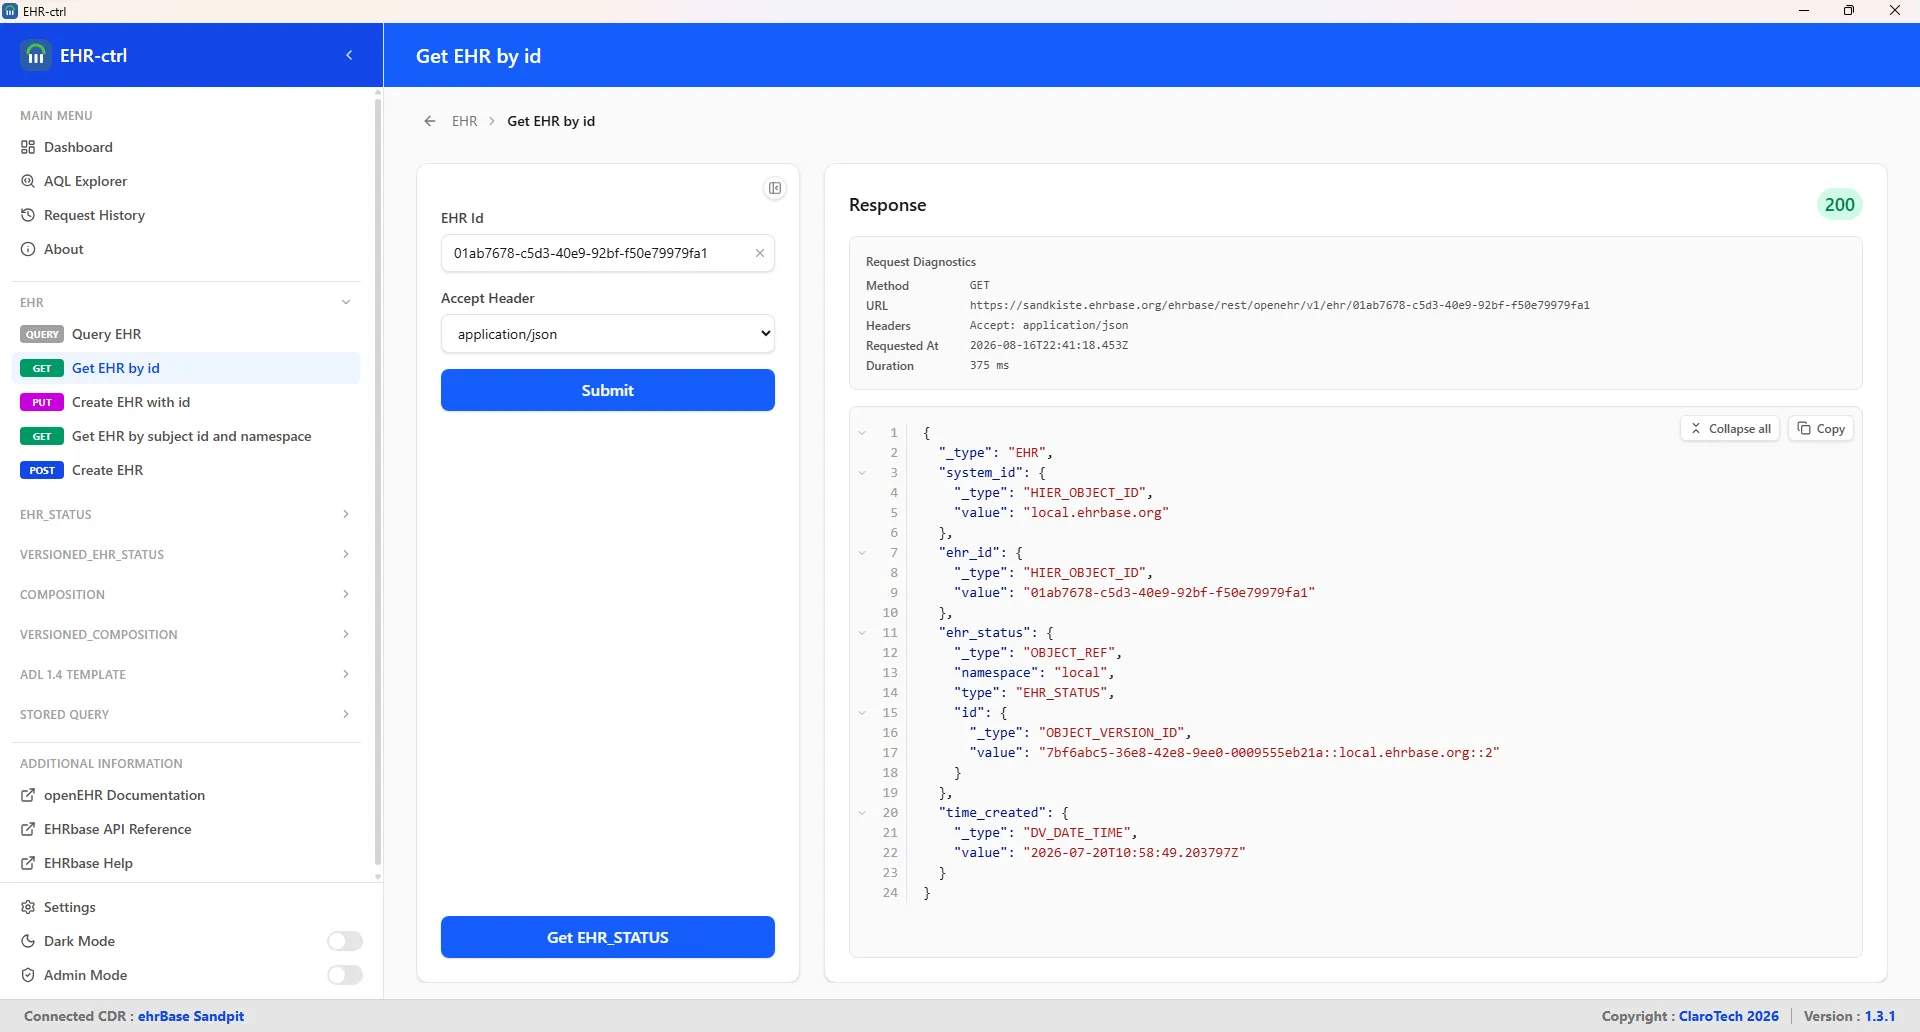
Task: Turn on the Admin Mode switch
Action: [345, 975]
